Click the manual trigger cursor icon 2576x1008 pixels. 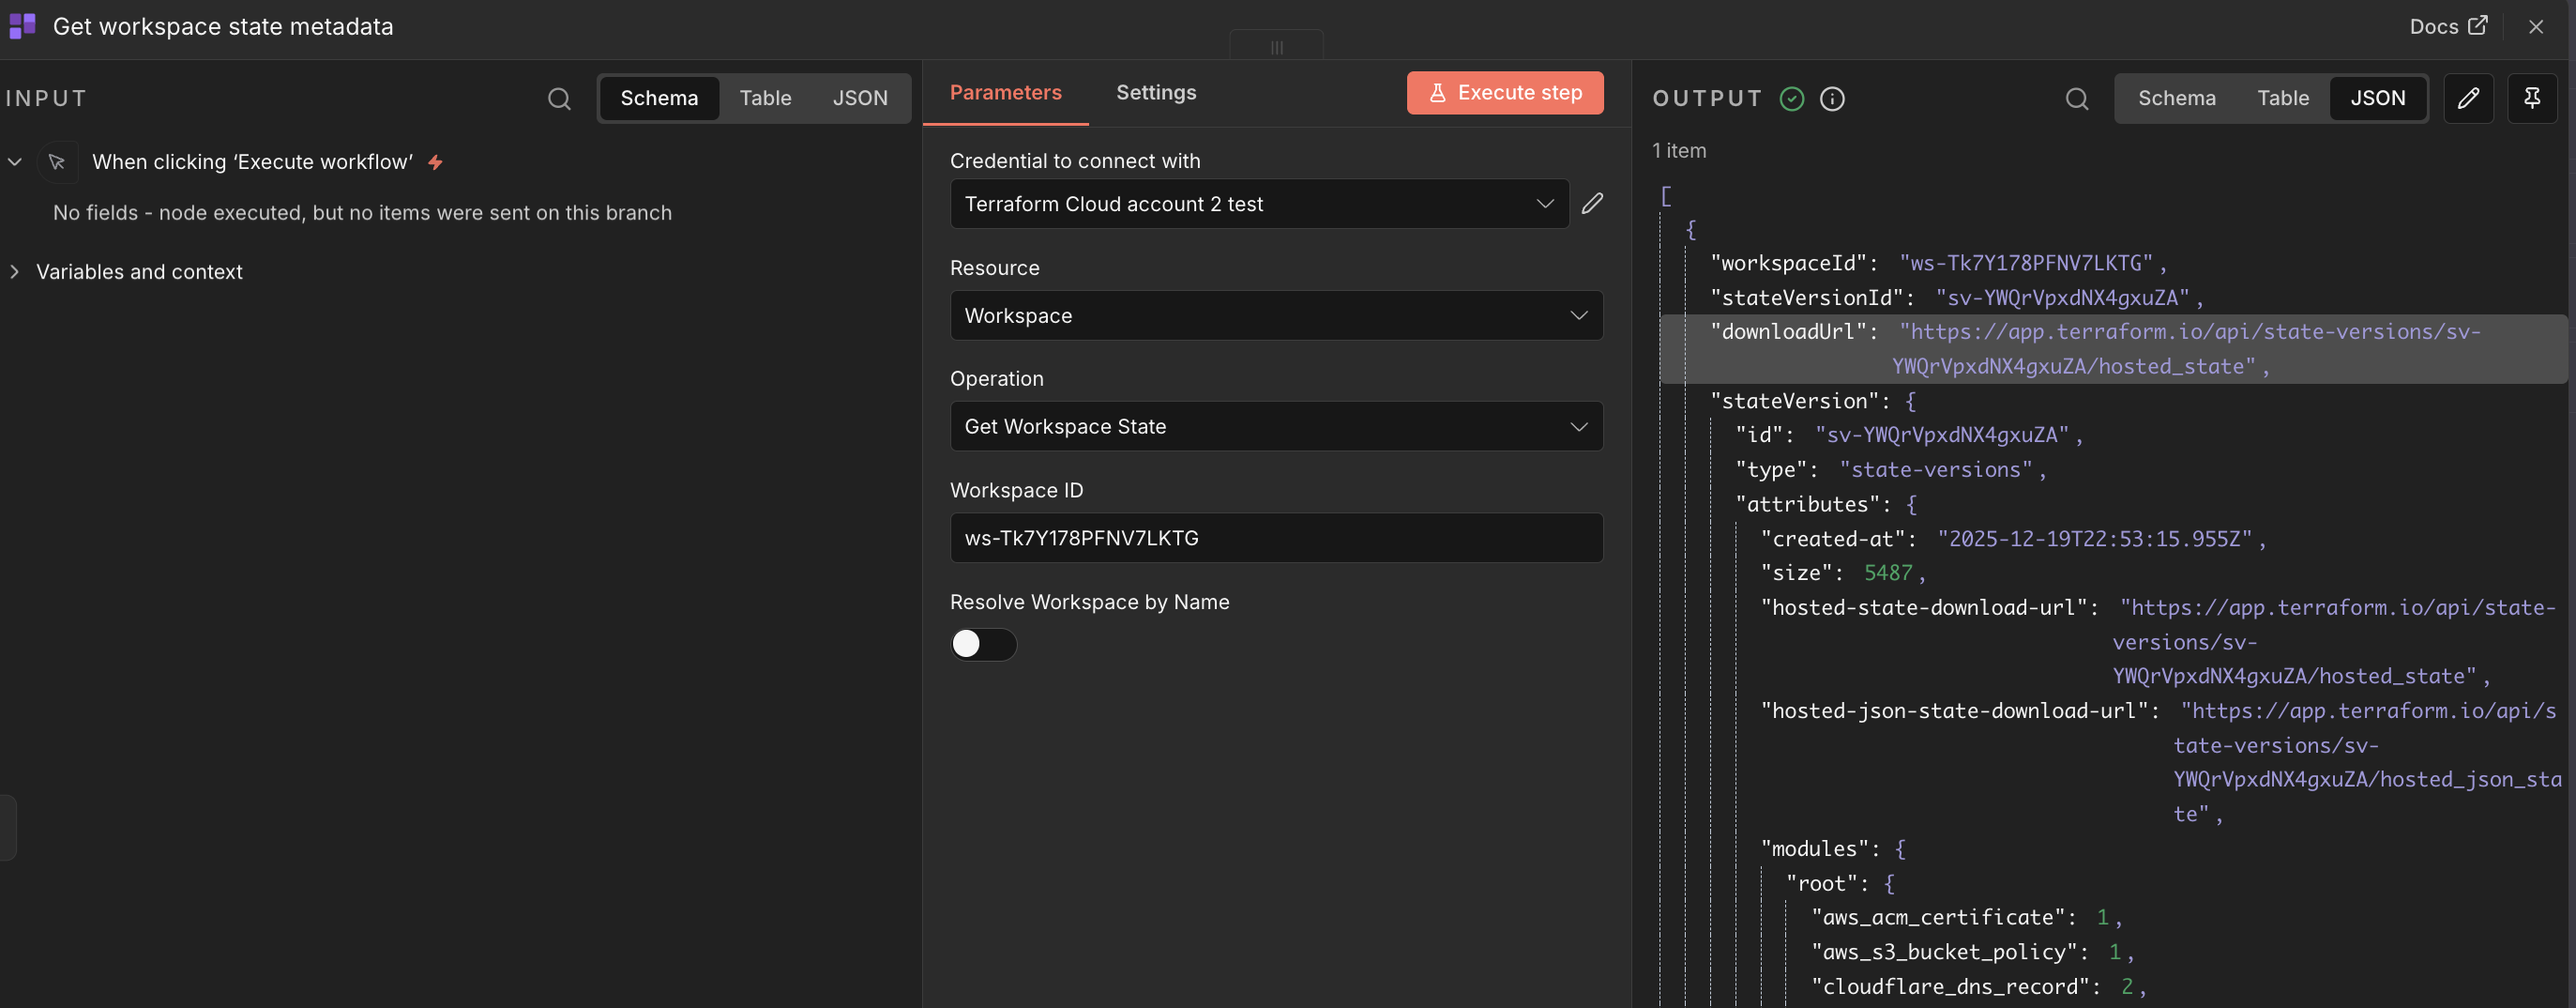point(57,162)
